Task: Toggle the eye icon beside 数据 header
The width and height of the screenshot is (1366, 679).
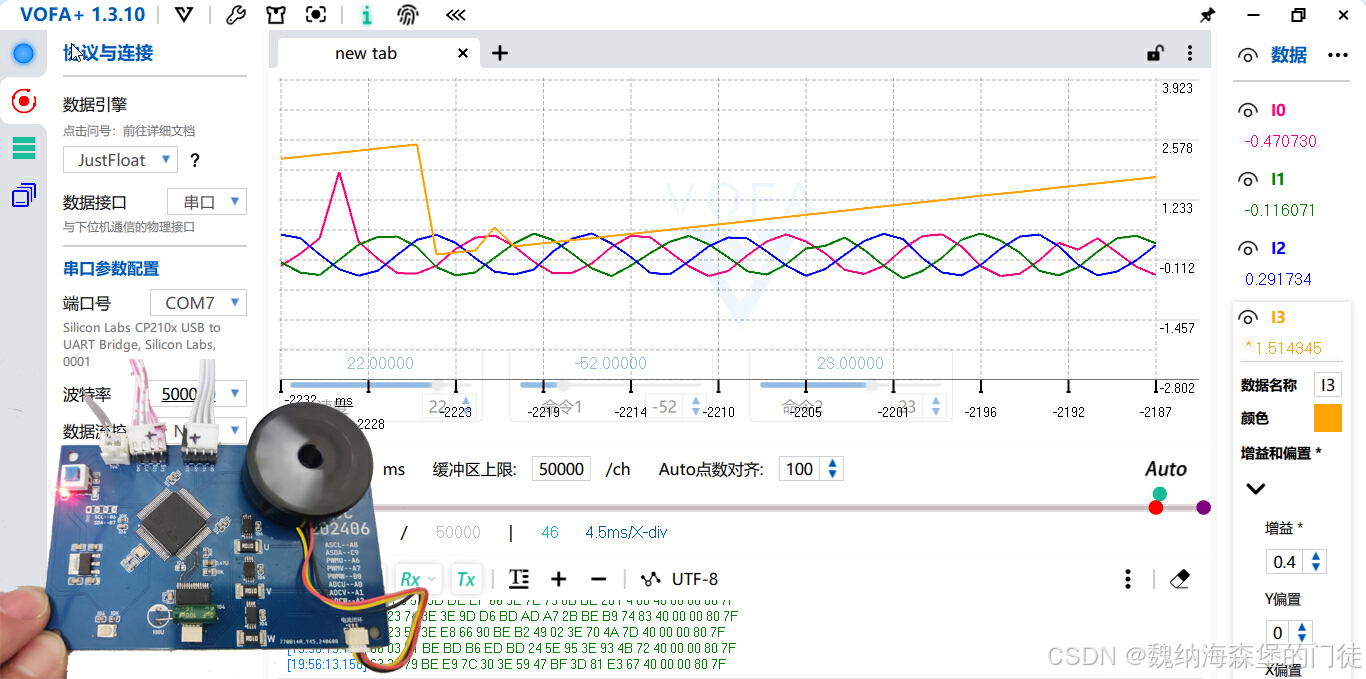Action: tap(1248, 56)
